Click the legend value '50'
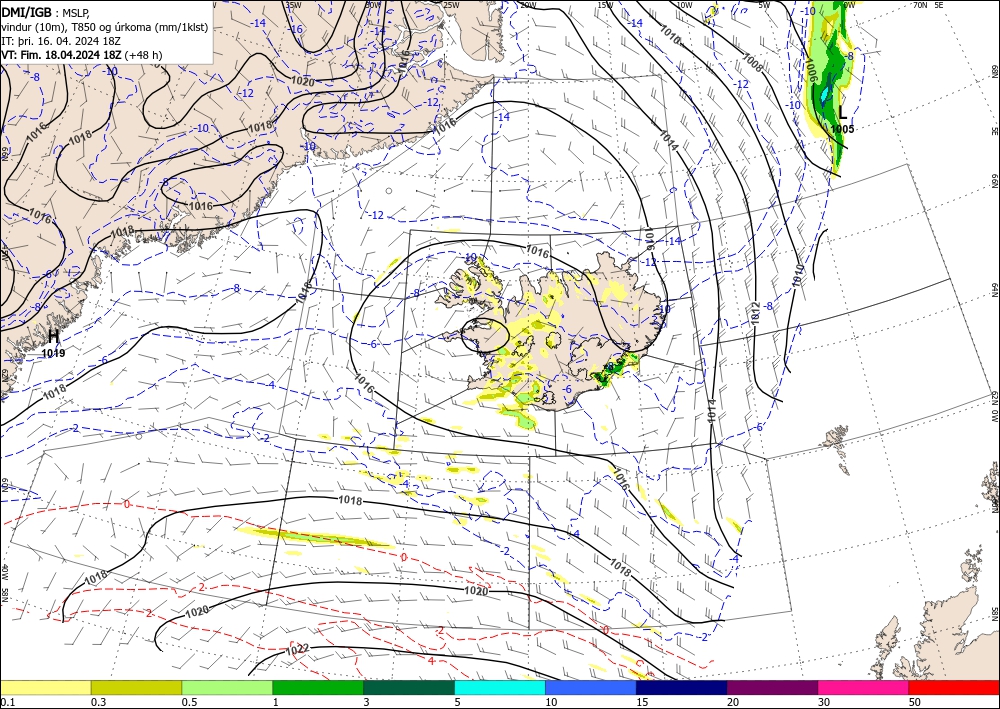1000x709 pixels. tap(915, 702)
